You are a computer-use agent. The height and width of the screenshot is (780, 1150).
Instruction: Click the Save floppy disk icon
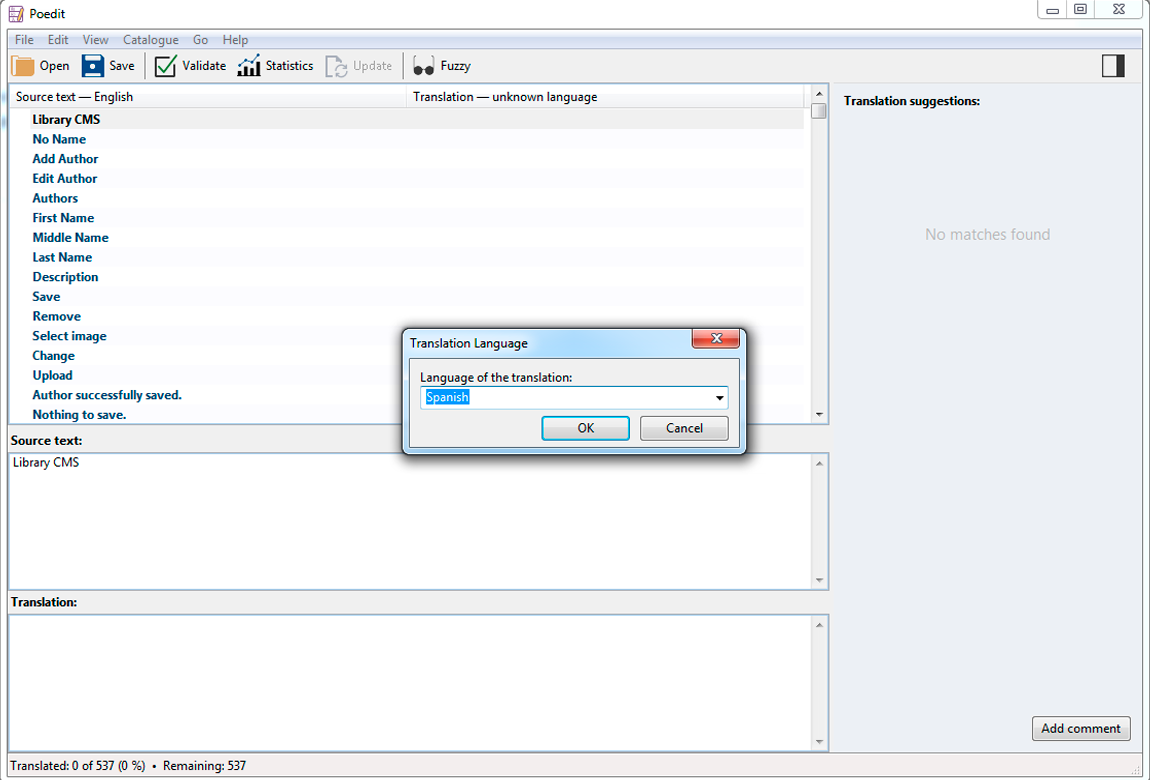click(93, 66)
